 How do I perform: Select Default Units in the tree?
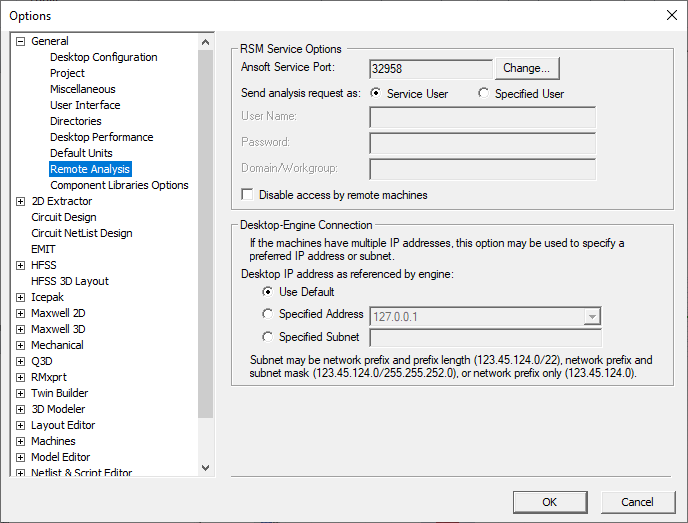tap(81, 153)
